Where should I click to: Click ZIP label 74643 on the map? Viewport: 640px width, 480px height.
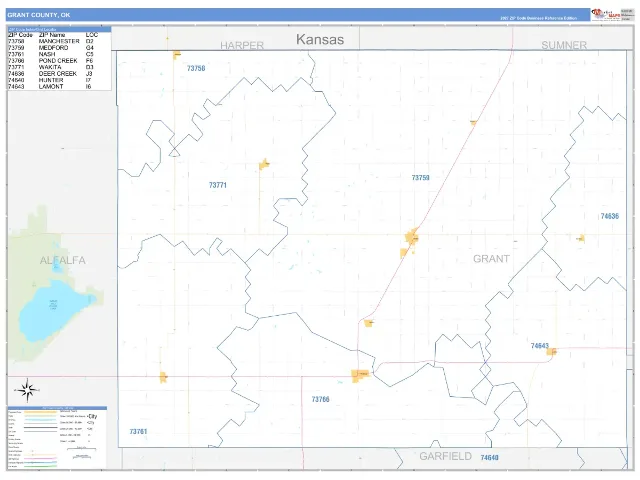[540, 346]
